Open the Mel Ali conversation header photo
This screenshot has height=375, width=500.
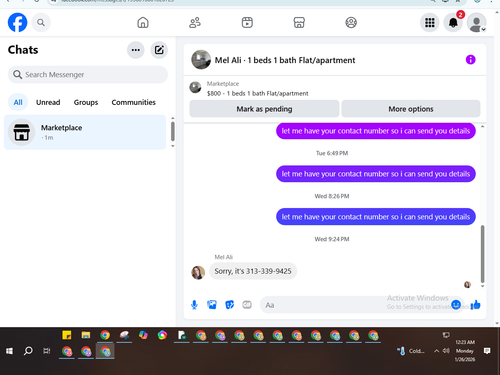pyautogui.click(x=201, y=60)
